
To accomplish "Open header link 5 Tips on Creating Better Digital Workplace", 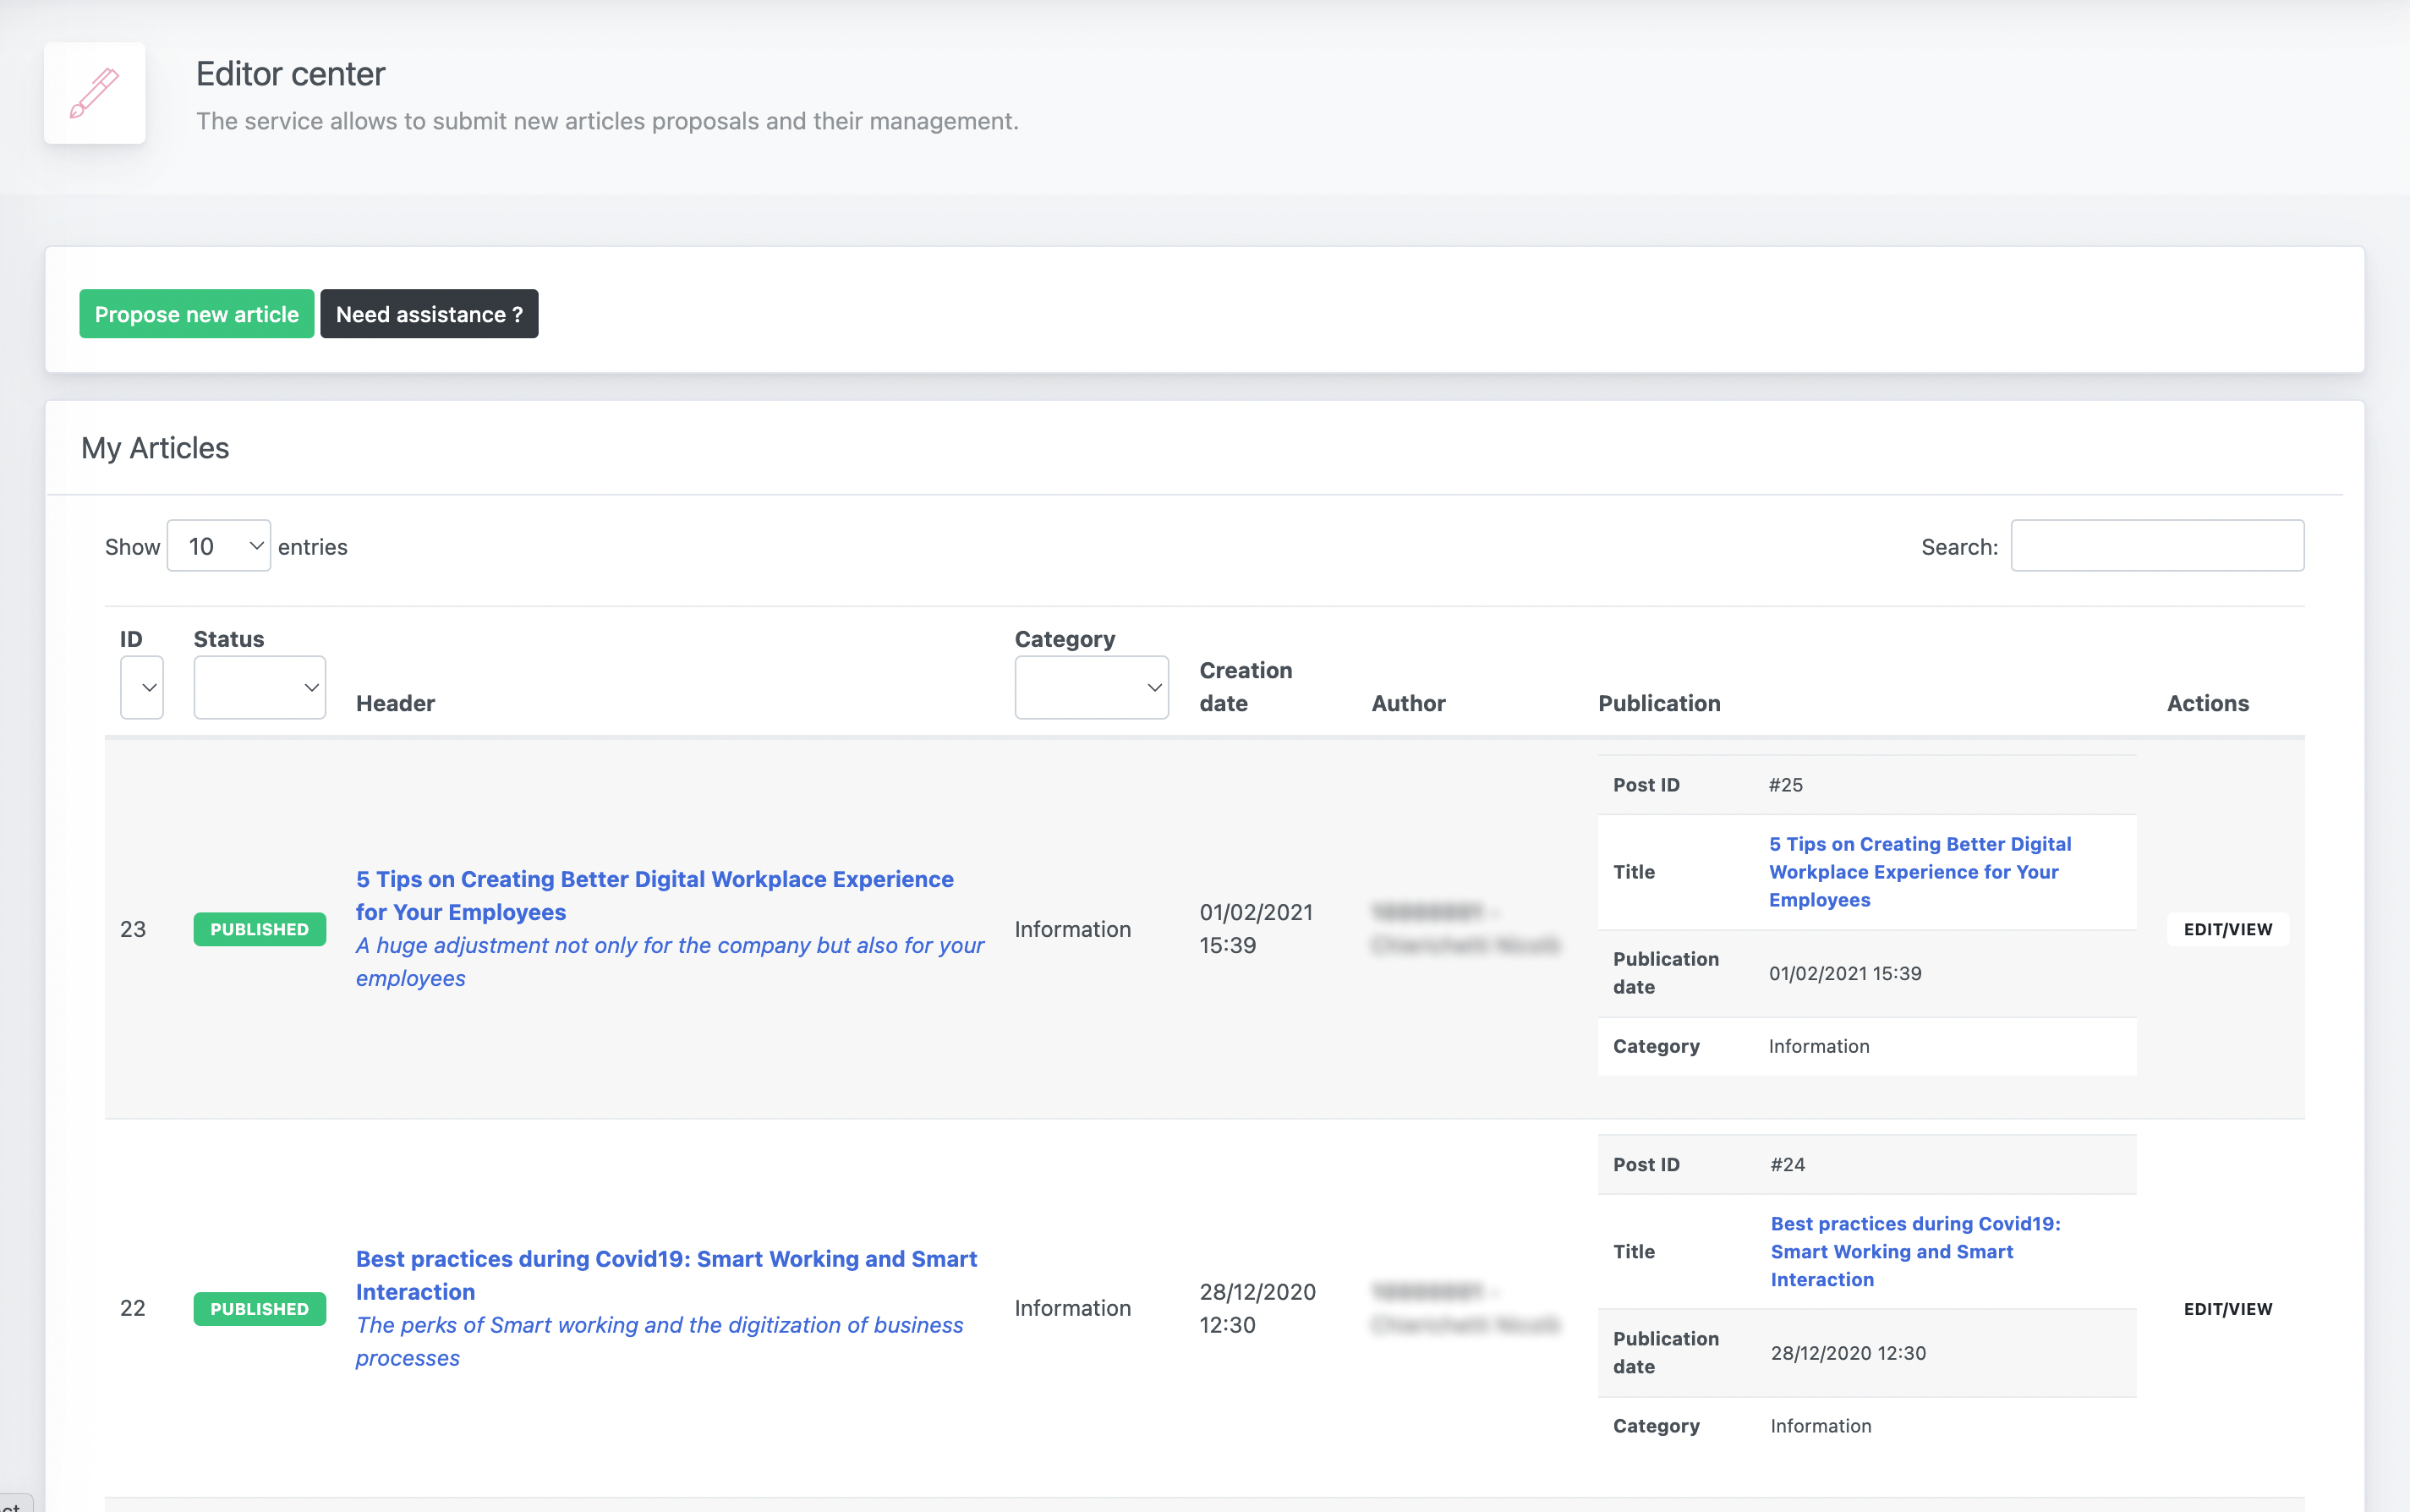I will coord(655,895).
